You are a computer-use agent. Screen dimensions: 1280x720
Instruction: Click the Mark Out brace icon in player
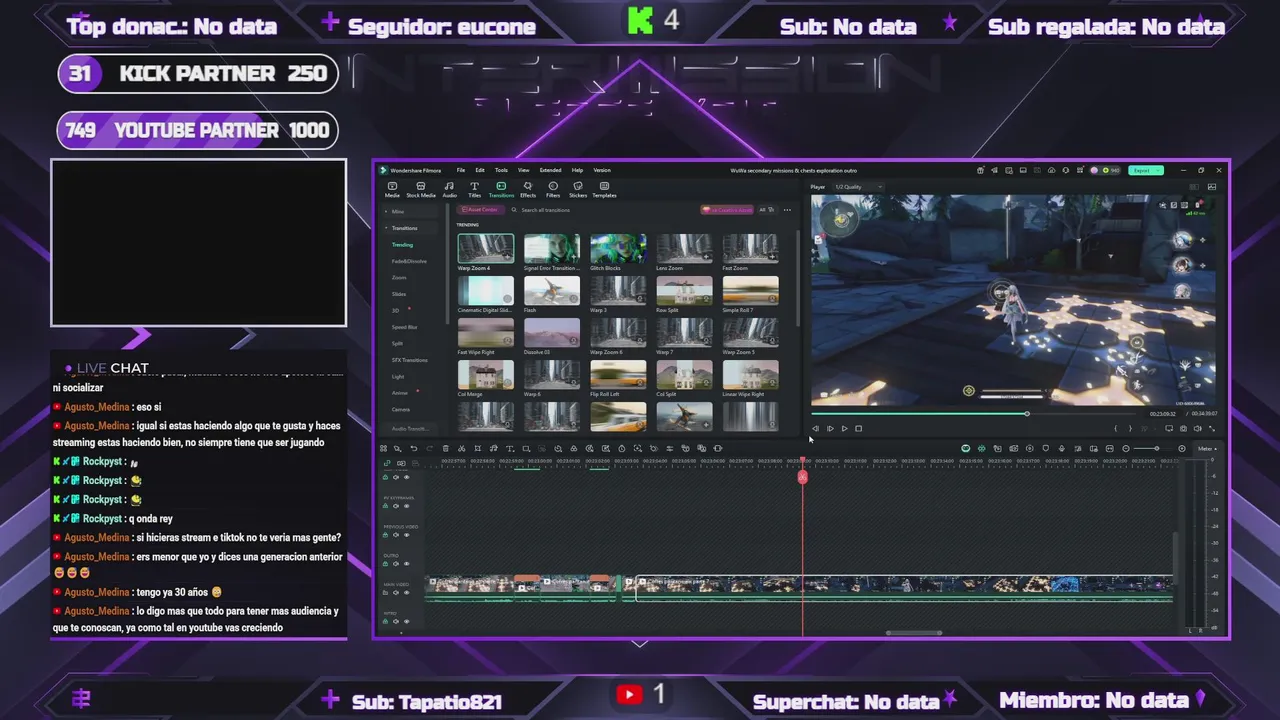[x=1130, y=428]
